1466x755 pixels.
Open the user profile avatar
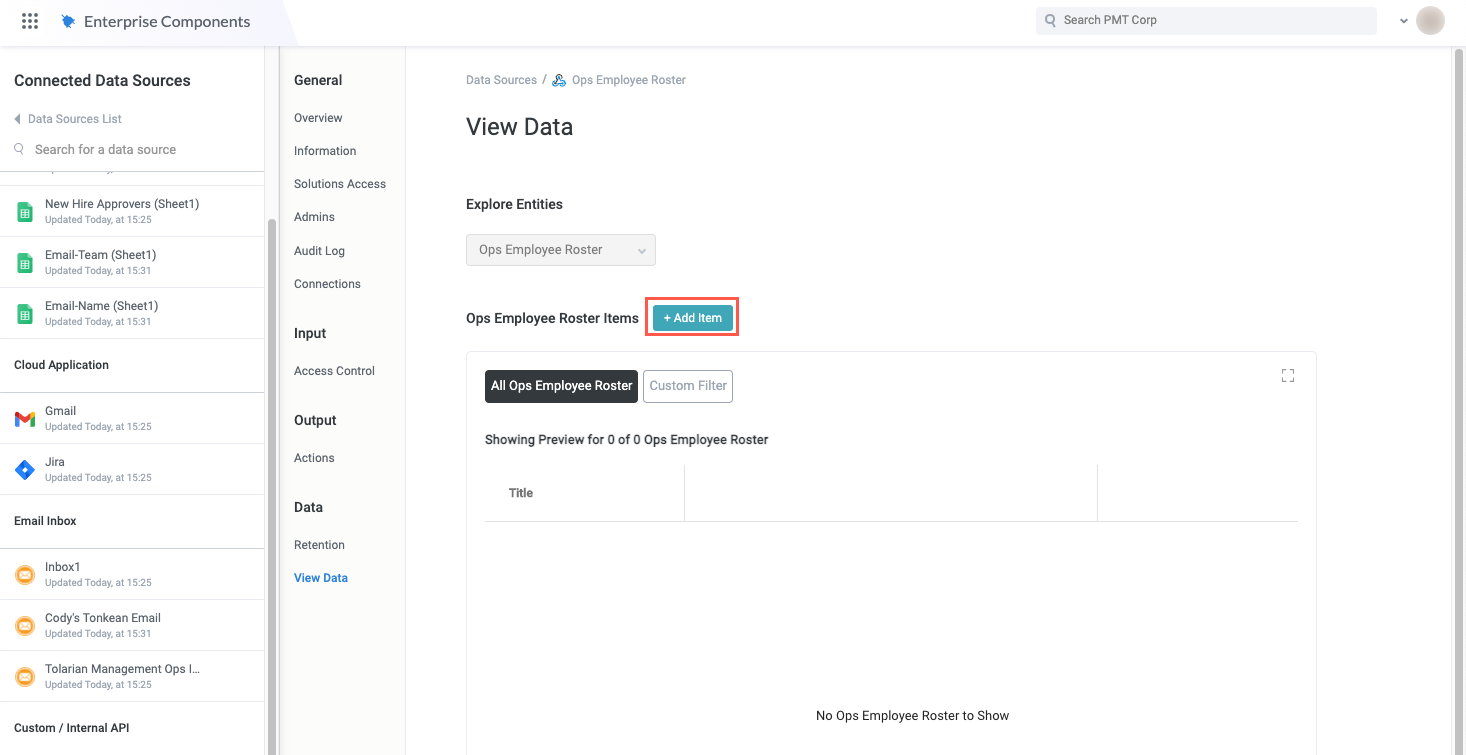coord(1430,21)
